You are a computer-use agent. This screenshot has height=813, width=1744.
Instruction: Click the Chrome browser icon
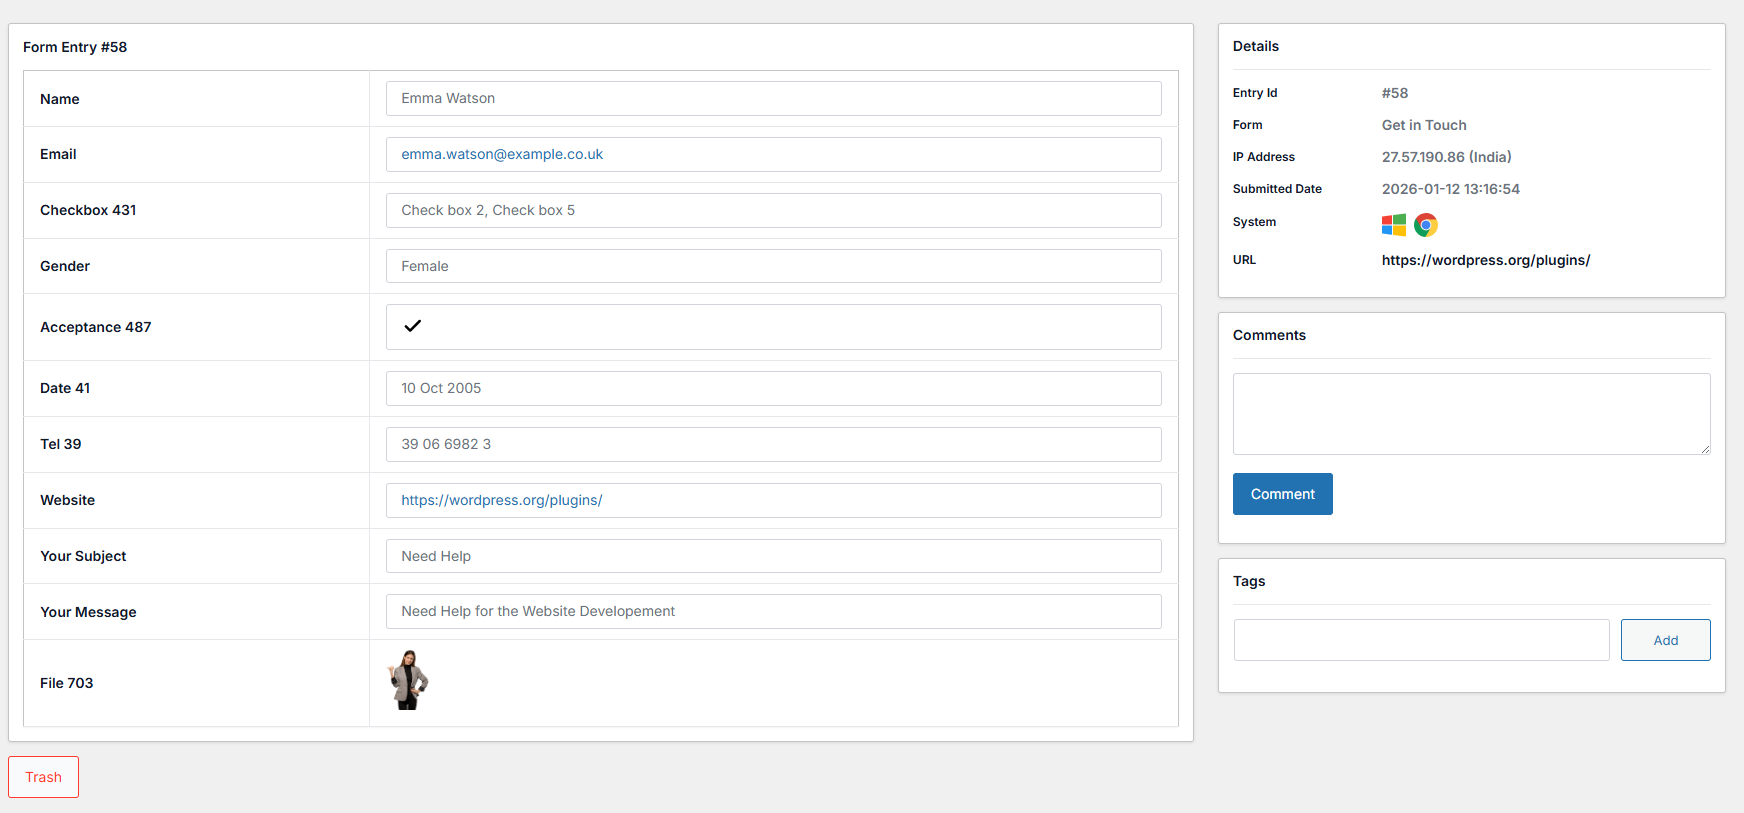(1425, 225)
